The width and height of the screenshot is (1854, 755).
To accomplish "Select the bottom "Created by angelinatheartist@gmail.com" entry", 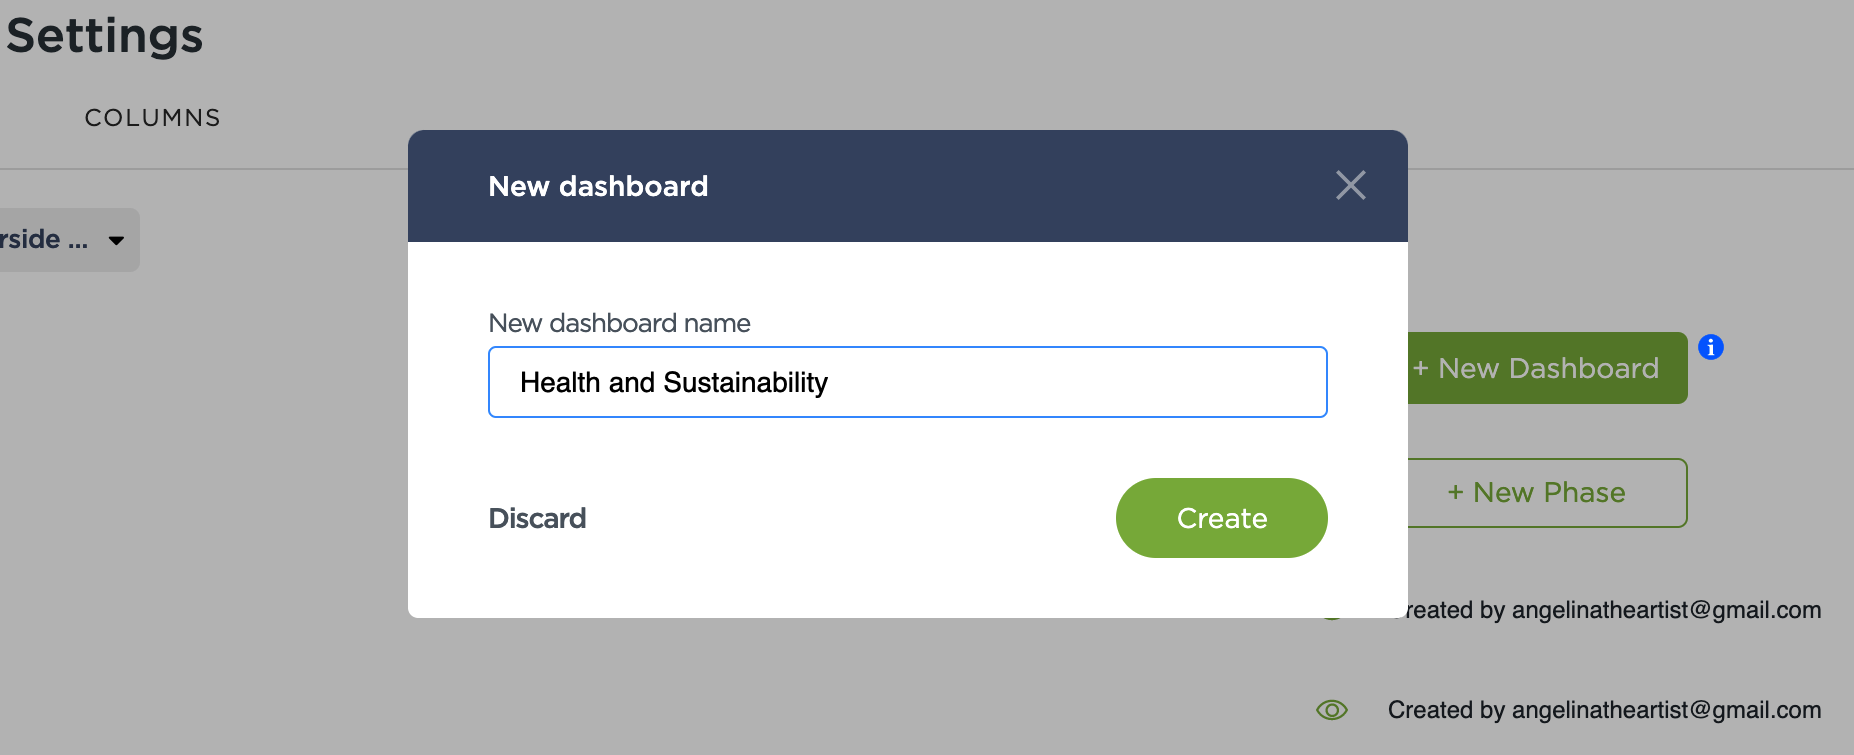I will (x=1604, y=710).
